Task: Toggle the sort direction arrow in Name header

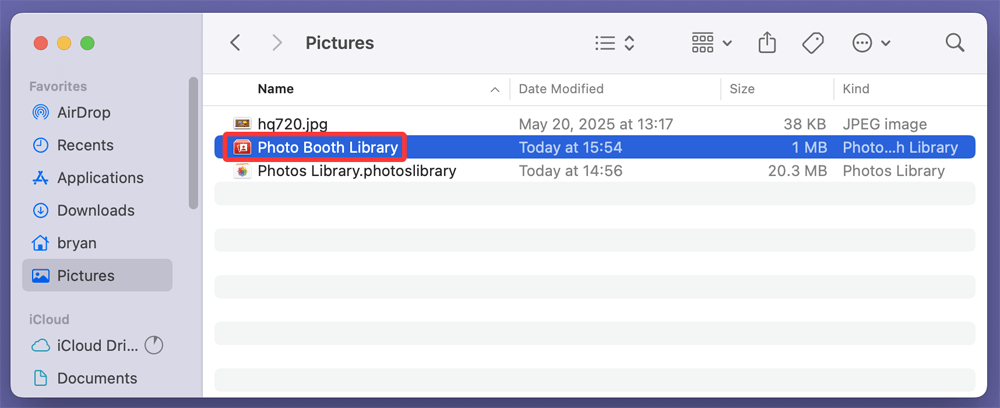Action: pyautogui.click(x=494, y=90)
